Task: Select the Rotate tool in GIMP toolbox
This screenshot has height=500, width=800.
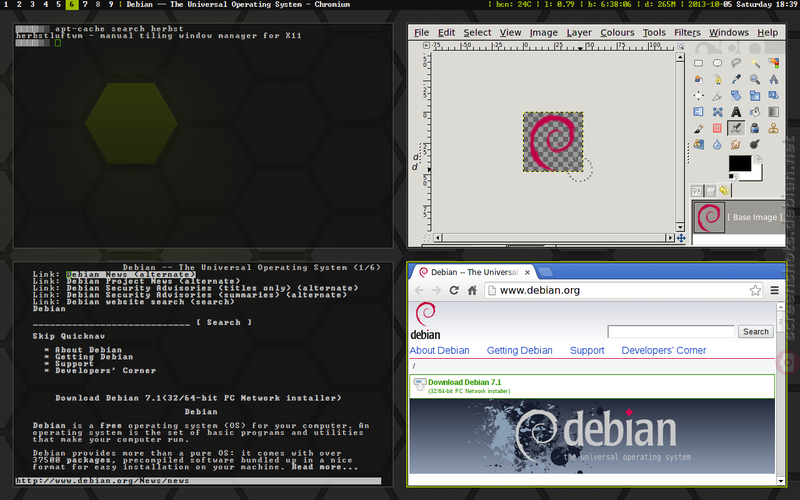Action: coord(736,95)
